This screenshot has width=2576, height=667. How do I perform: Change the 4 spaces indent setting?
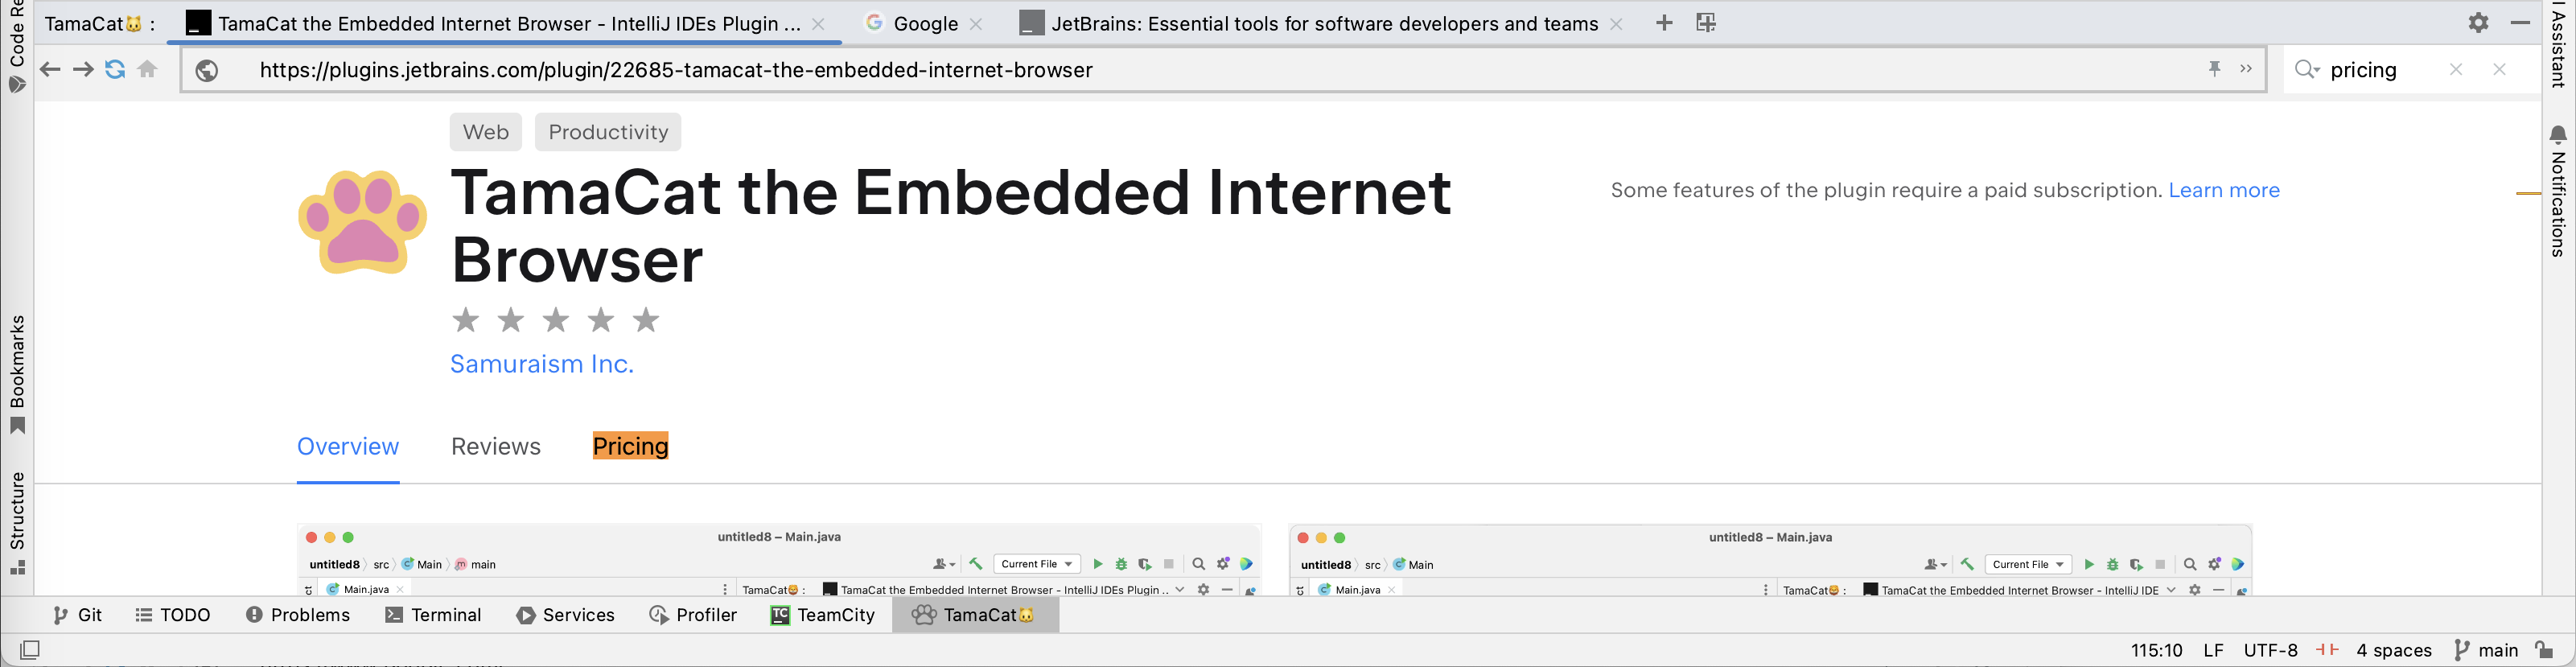2393,650
